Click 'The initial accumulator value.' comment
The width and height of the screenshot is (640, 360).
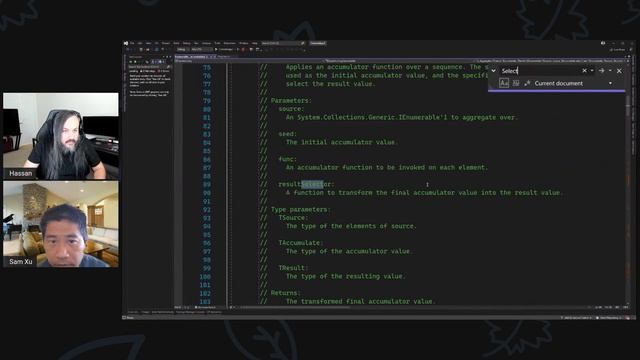[342, 142]
